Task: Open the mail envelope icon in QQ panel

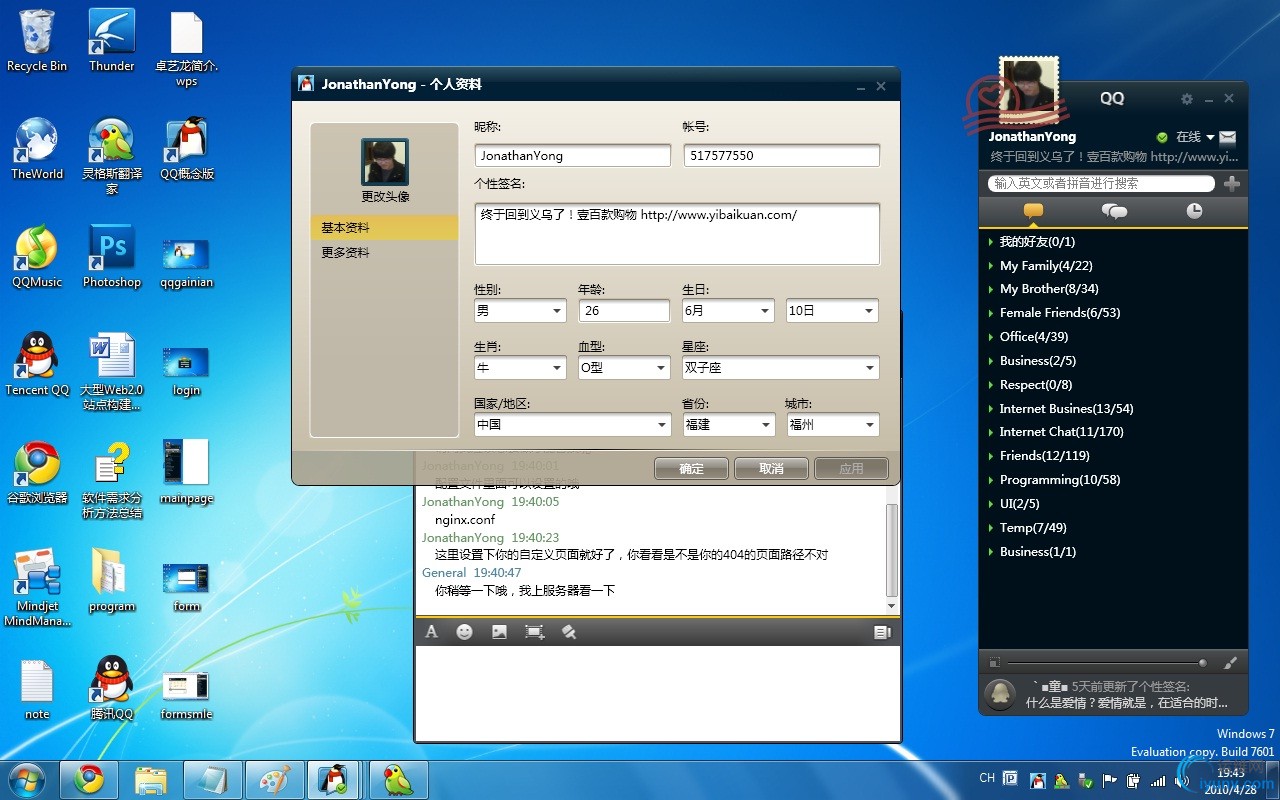Action: [1228, 137]
